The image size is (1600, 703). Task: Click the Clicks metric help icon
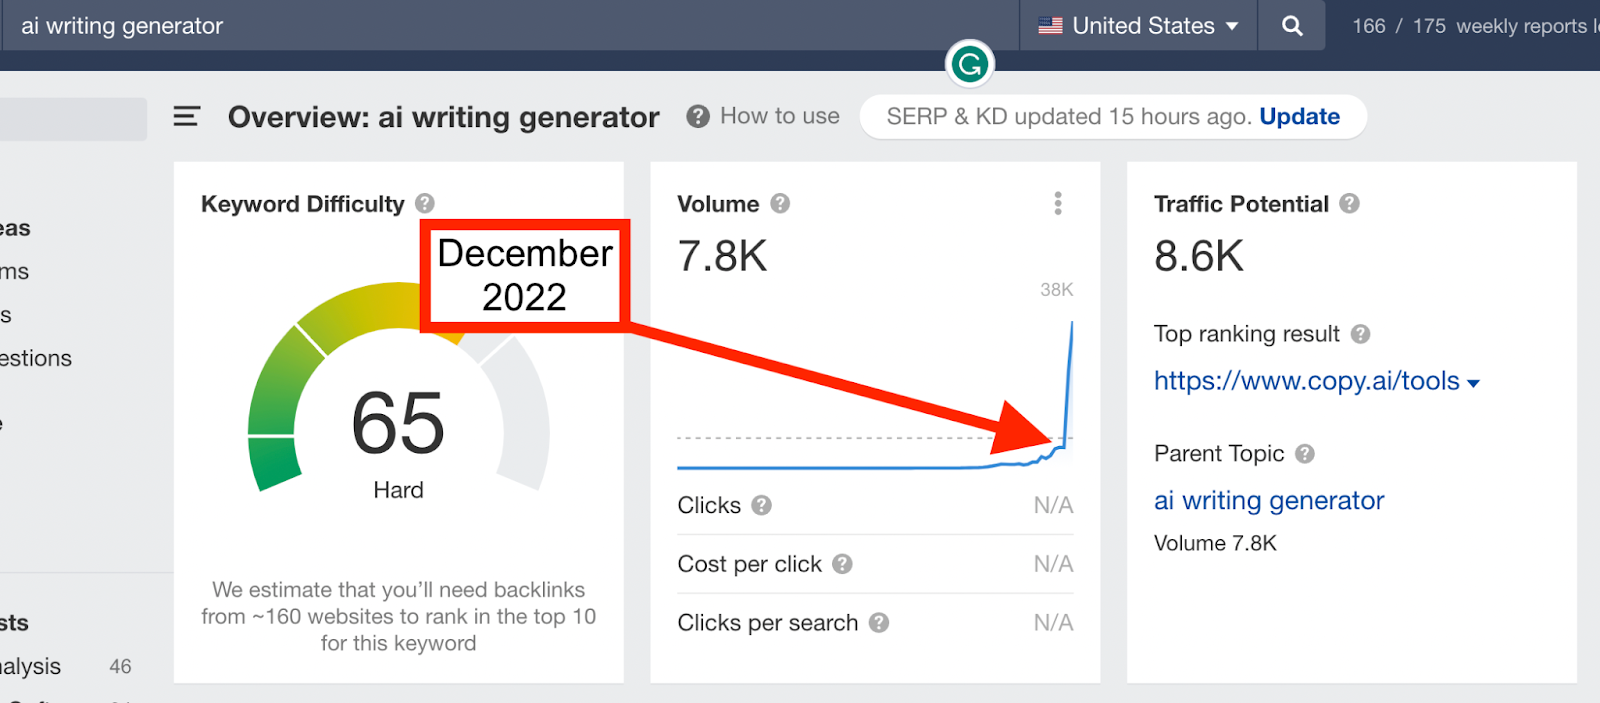[x=761, y=505]
